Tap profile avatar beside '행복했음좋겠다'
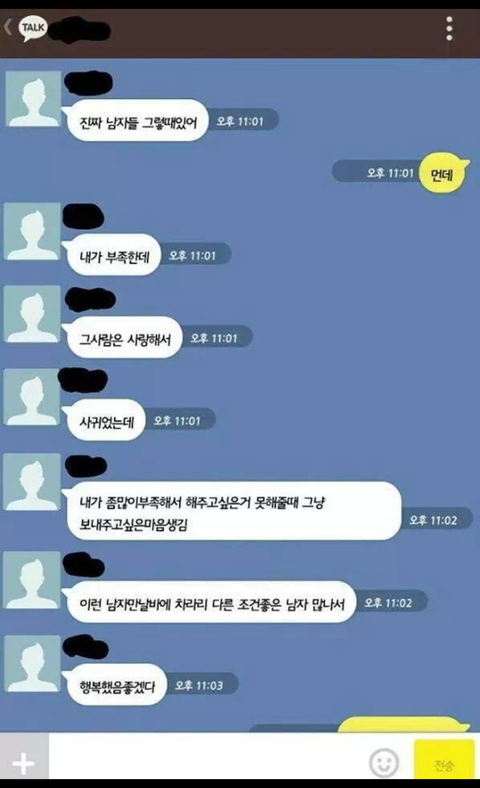The image size is (480, 788). (x=32, y=663)
